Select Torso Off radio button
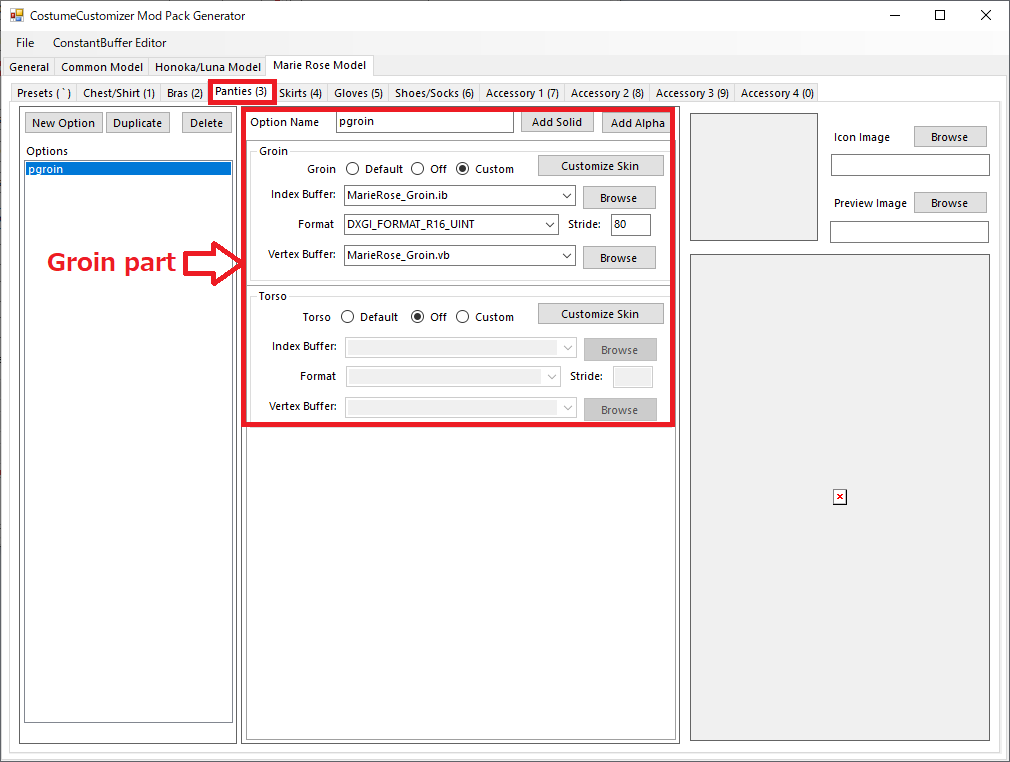Image resolution: width=1010 pixels, height=762 pixels. click(x=417, y=317)
